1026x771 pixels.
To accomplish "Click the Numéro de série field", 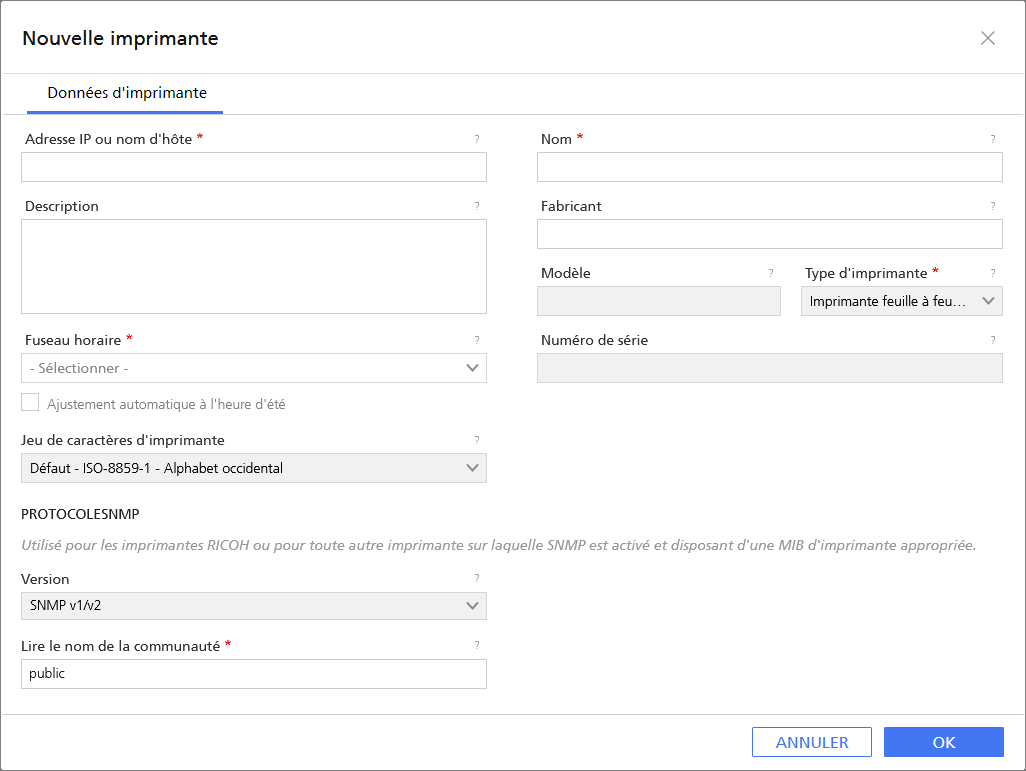I will click(x=770, y=368).
